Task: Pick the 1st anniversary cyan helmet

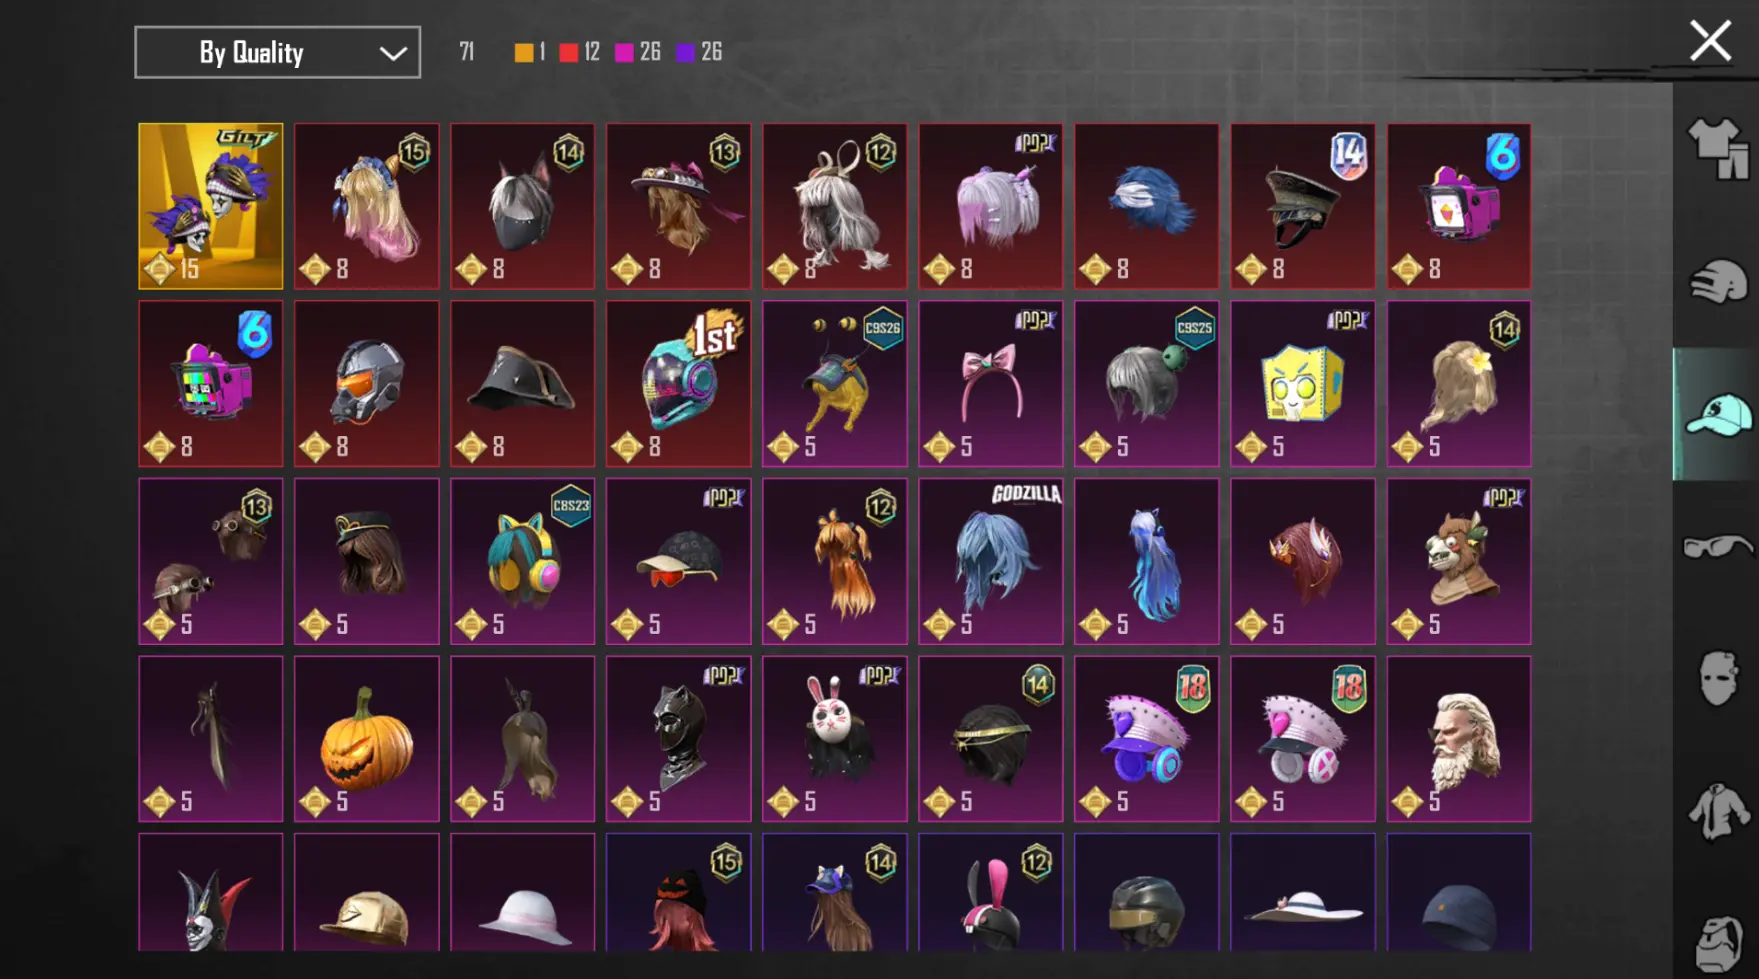Action: coord(679,384)
